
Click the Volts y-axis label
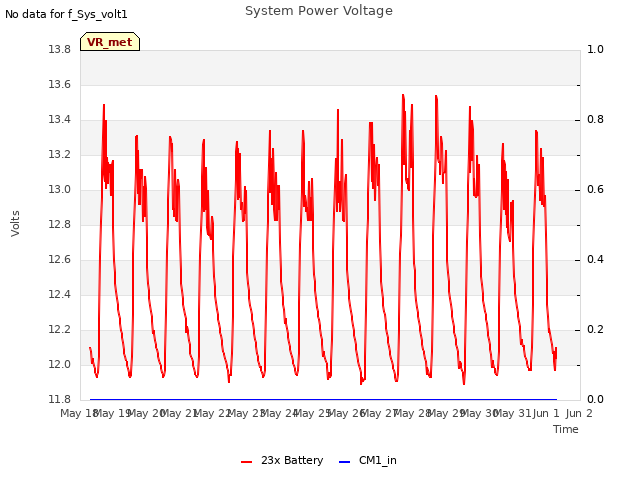tap(15, 224)
